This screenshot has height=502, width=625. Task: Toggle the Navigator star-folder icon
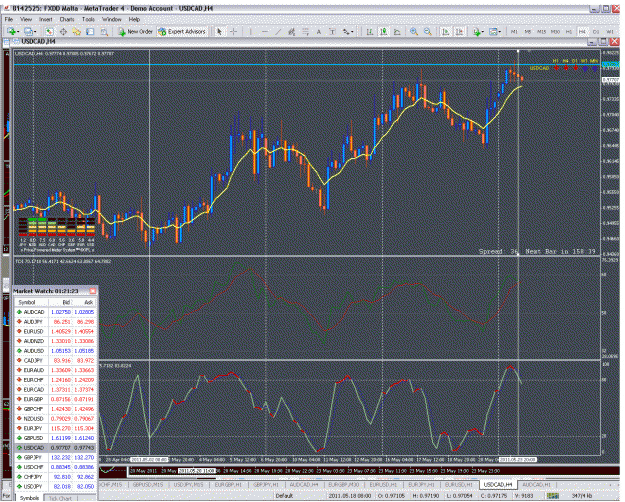tap(77, 31)
